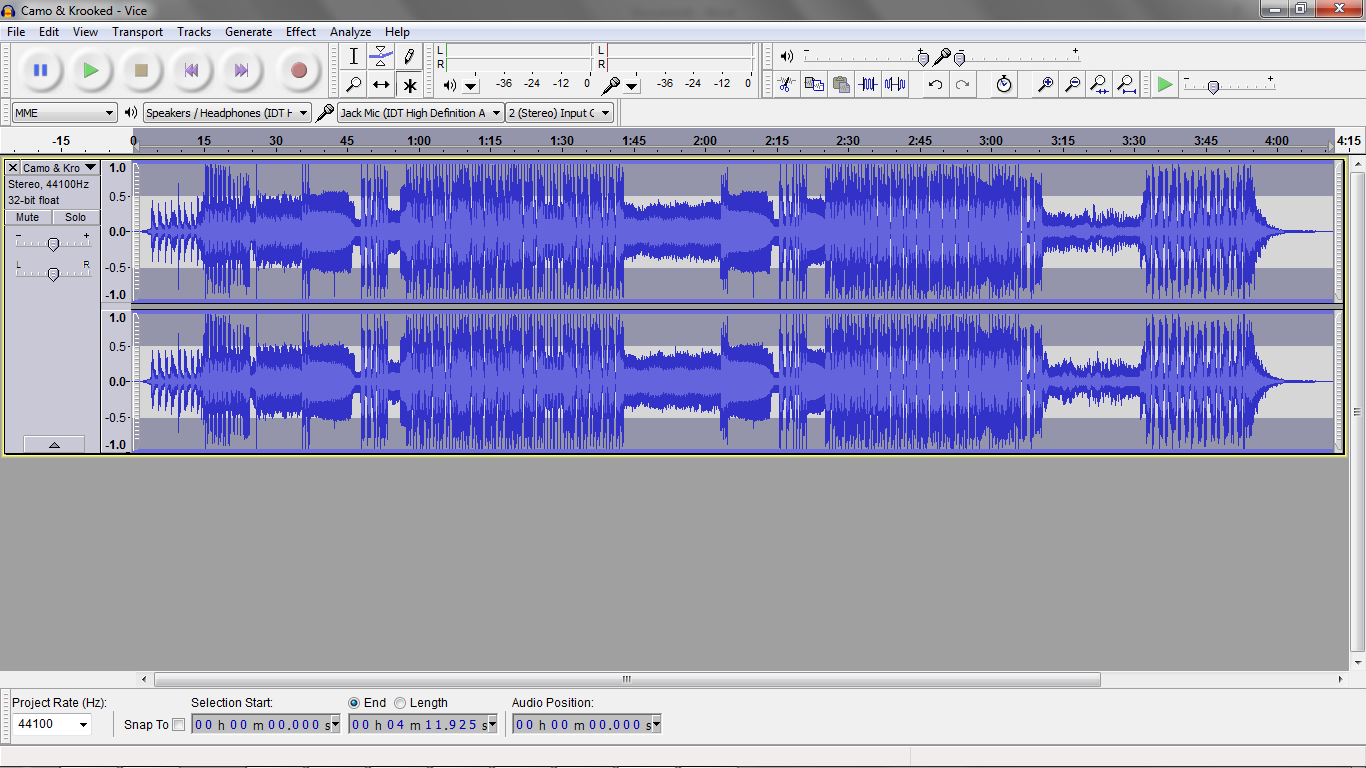
Task: Open the Project Rate dropdown
Action: 52,724
